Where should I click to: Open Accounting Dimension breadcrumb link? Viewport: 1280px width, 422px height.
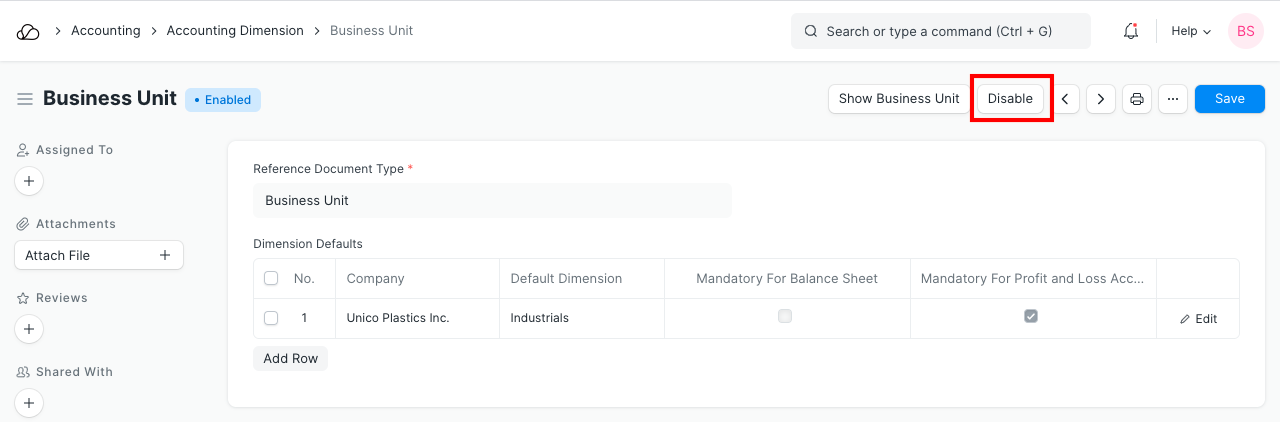click(235, 31)
